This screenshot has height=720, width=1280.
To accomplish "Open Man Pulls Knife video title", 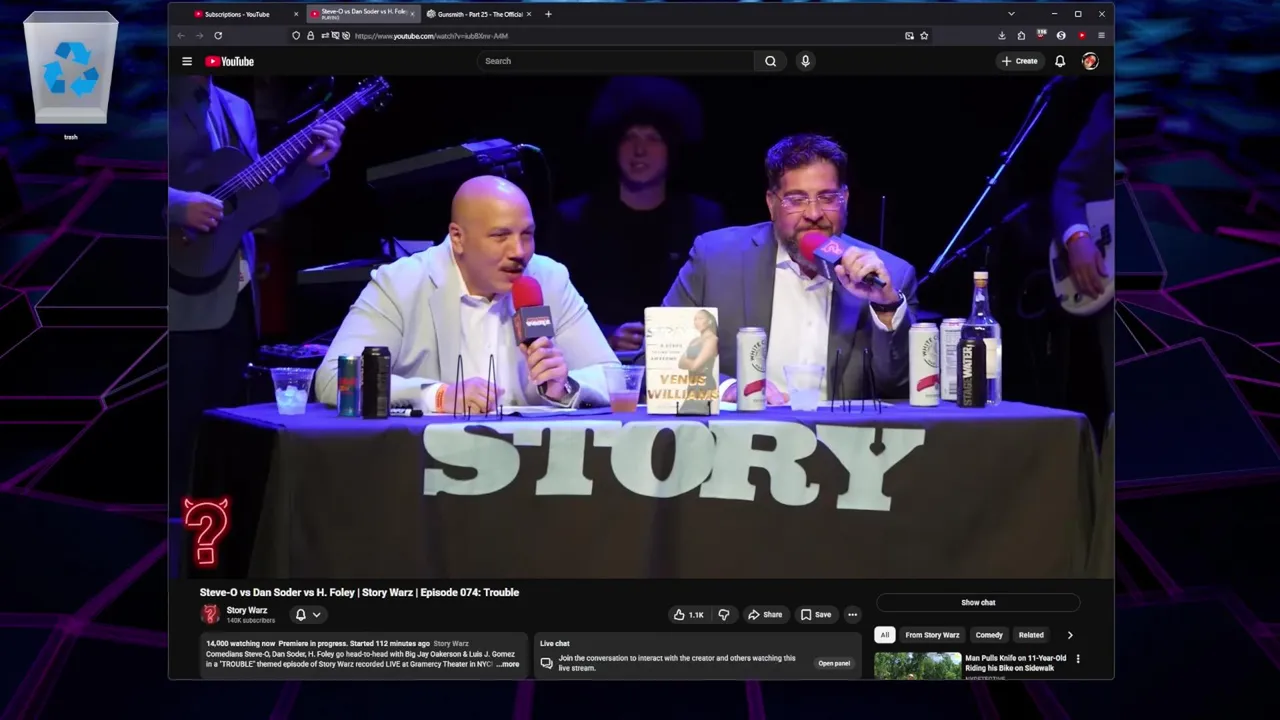I will (1015, 663).
